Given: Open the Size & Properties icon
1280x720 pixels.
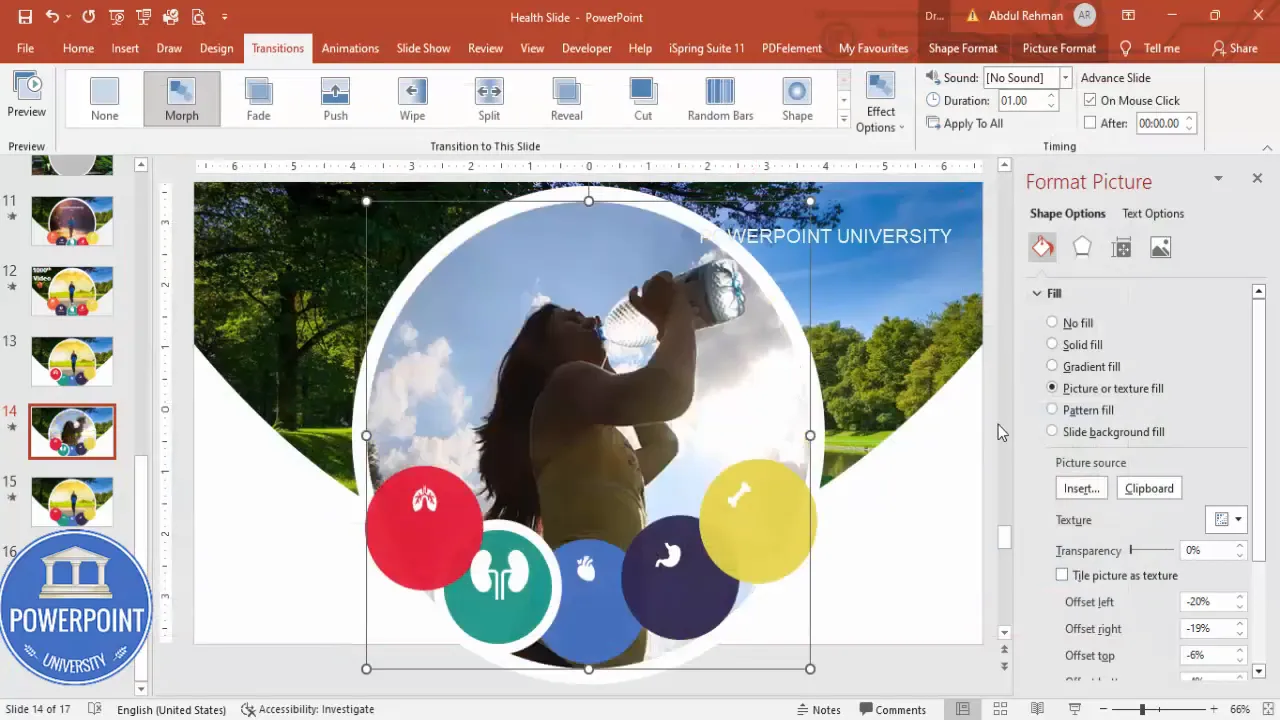Looking at the screenshot, I should (1121, 247).
